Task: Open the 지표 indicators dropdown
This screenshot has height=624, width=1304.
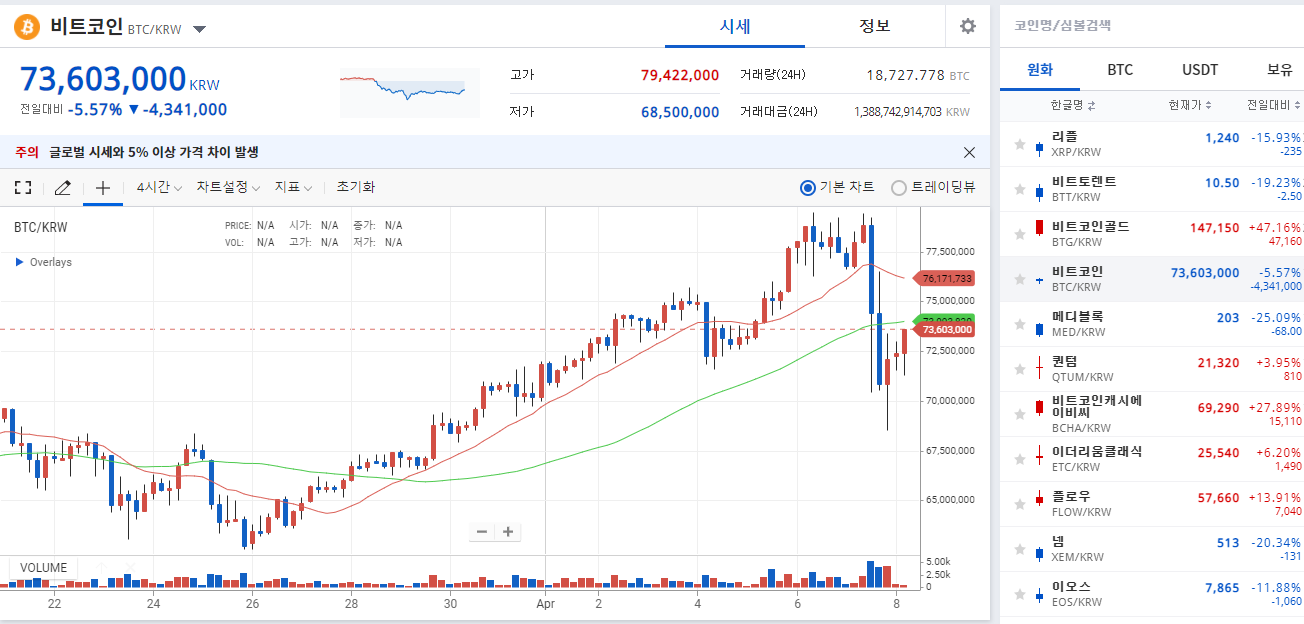Action: point(294,187)
